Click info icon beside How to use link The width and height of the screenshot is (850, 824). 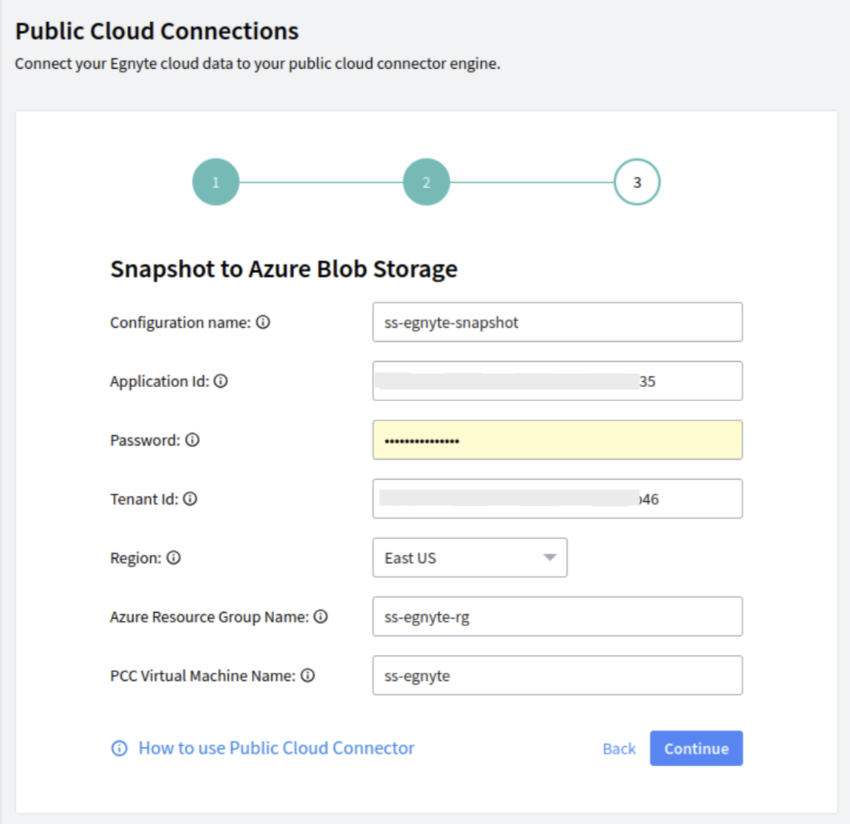pos(119,748)
